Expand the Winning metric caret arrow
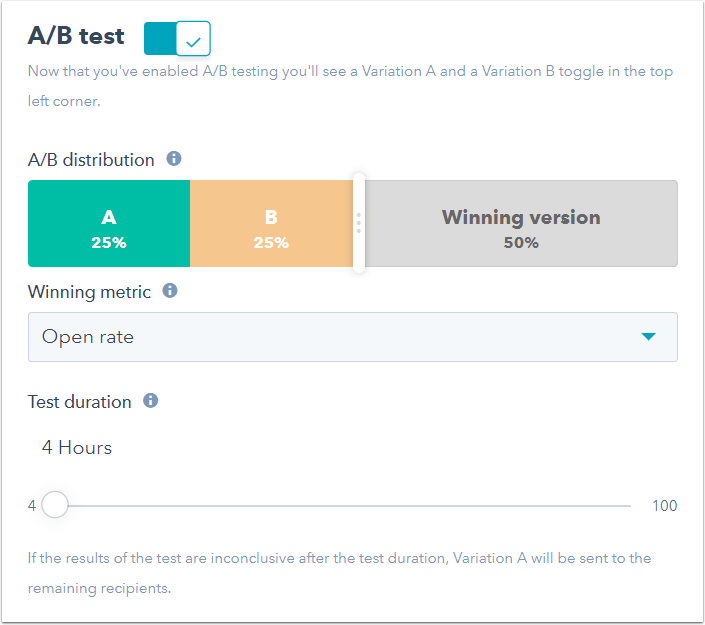 [x=648, y=337]
